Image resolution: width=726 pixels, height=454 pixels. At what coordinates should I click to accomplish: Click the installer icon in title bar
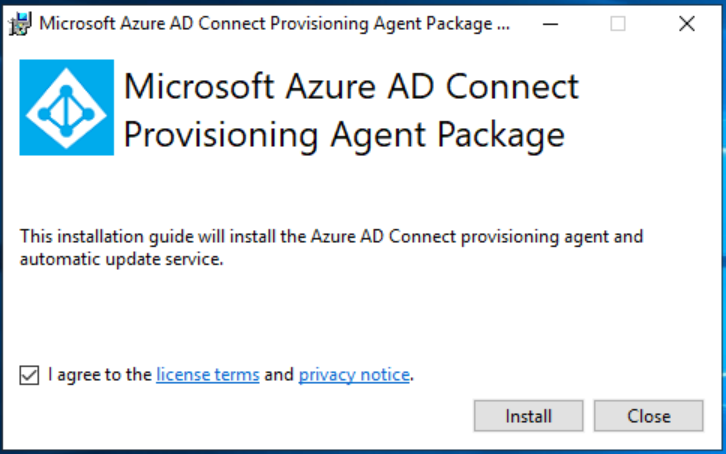(19, 24)
